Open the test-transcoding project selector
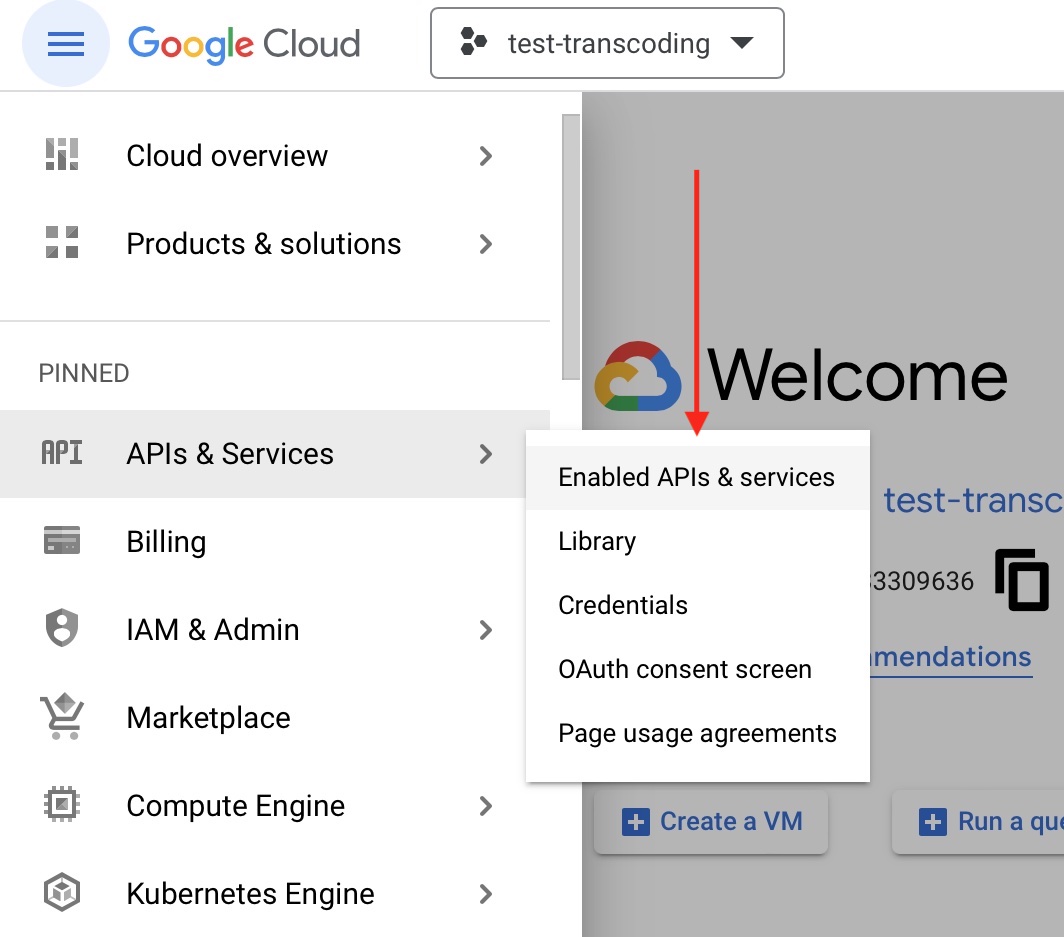Image resolution: width=1064 pixels, height=937 pixels. tap(607, 43)
